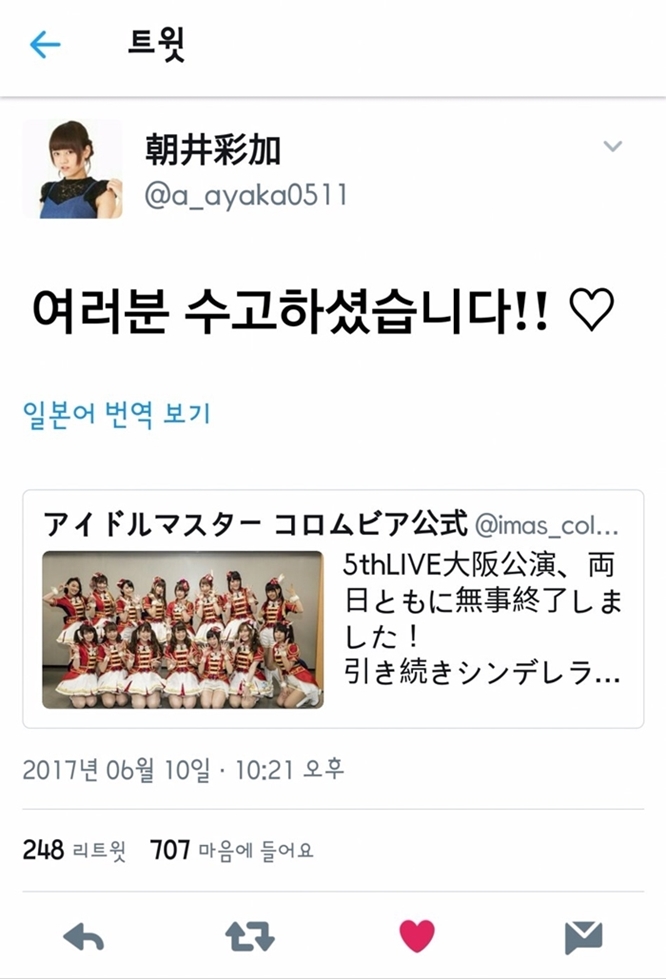Viewport: 666px width, 979px height.
Task: View the quoted tweet's group photo
Action: point(183,629)
